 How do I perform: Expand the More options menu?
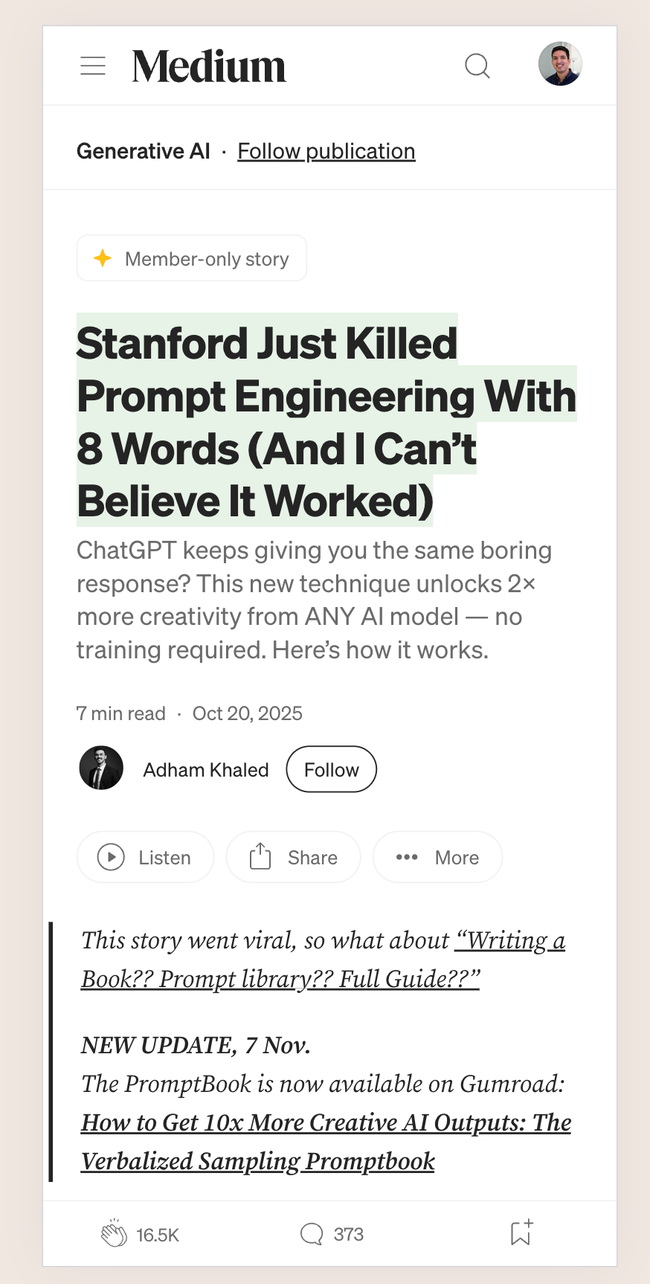(x=437, y=857)
